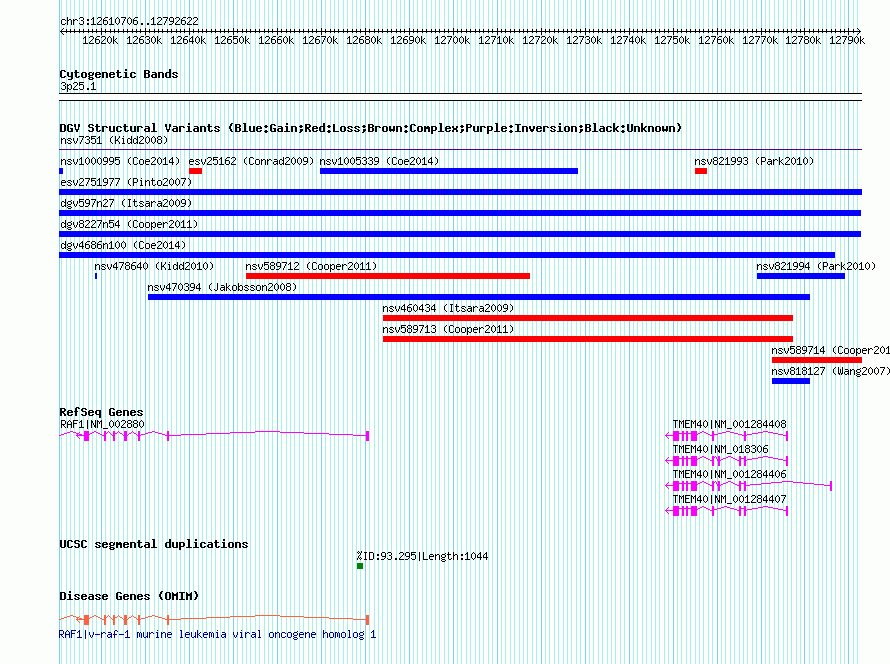Open the RAF1 v-raf-1 murine leukemia link

pyautogui.click(x=217, y=634)
